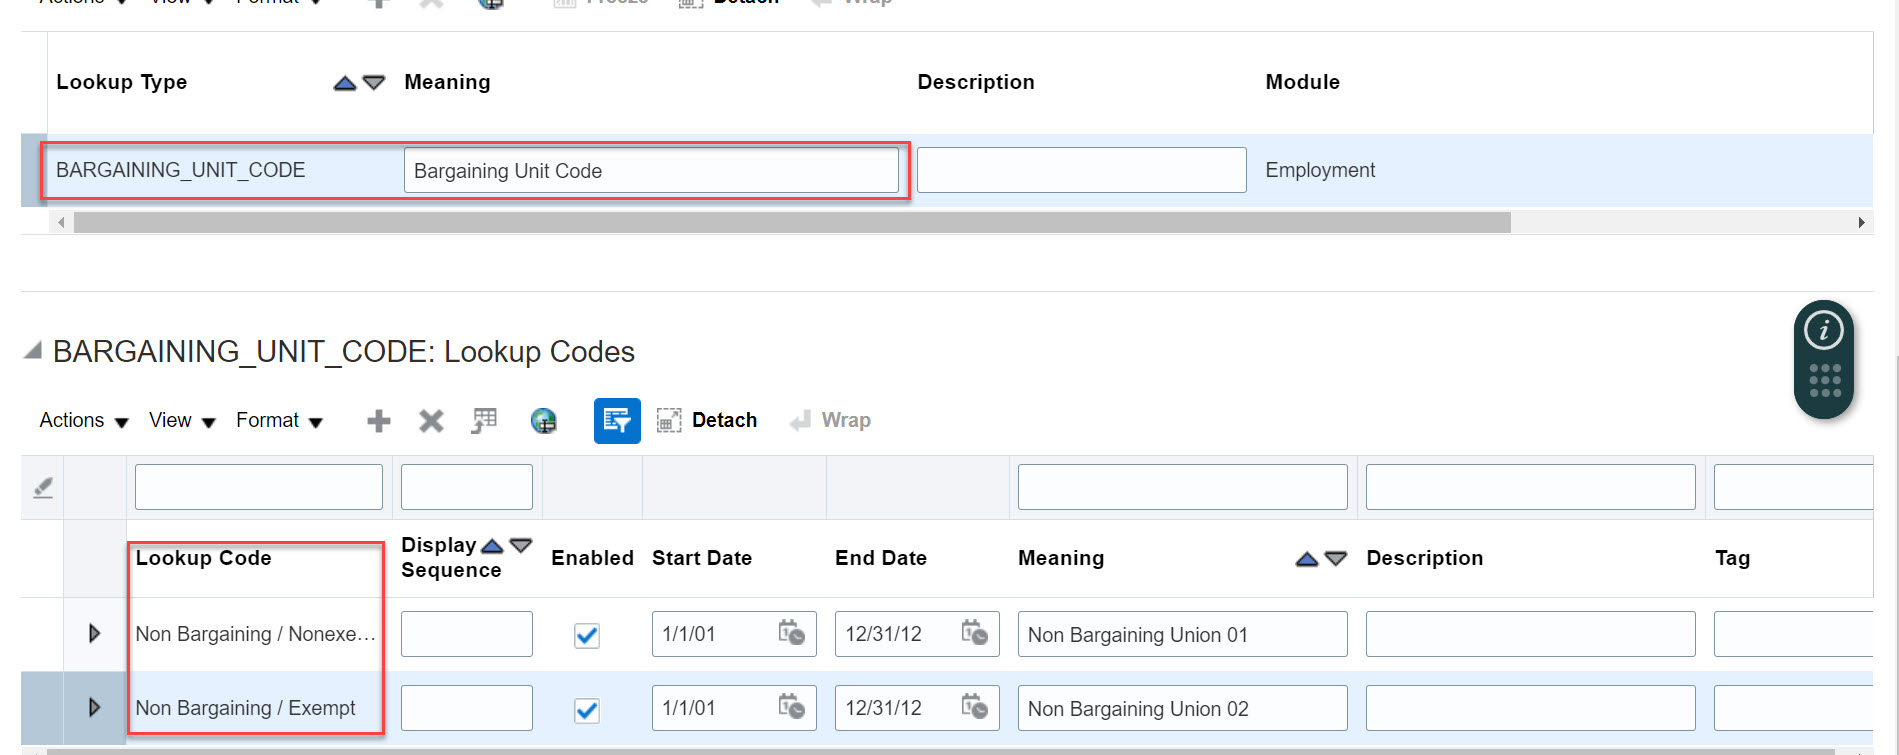Open start date calendar for Non Bargaining Union 01
The image size is (1899, 755).
tap(791, 634)
